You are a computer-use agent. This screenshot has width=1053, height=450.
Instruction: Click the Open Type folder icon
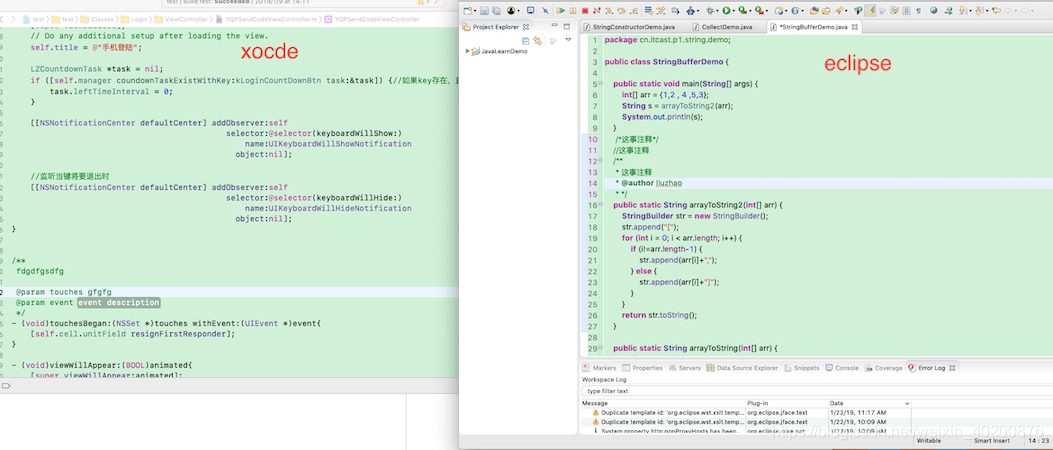coord(814,11)
